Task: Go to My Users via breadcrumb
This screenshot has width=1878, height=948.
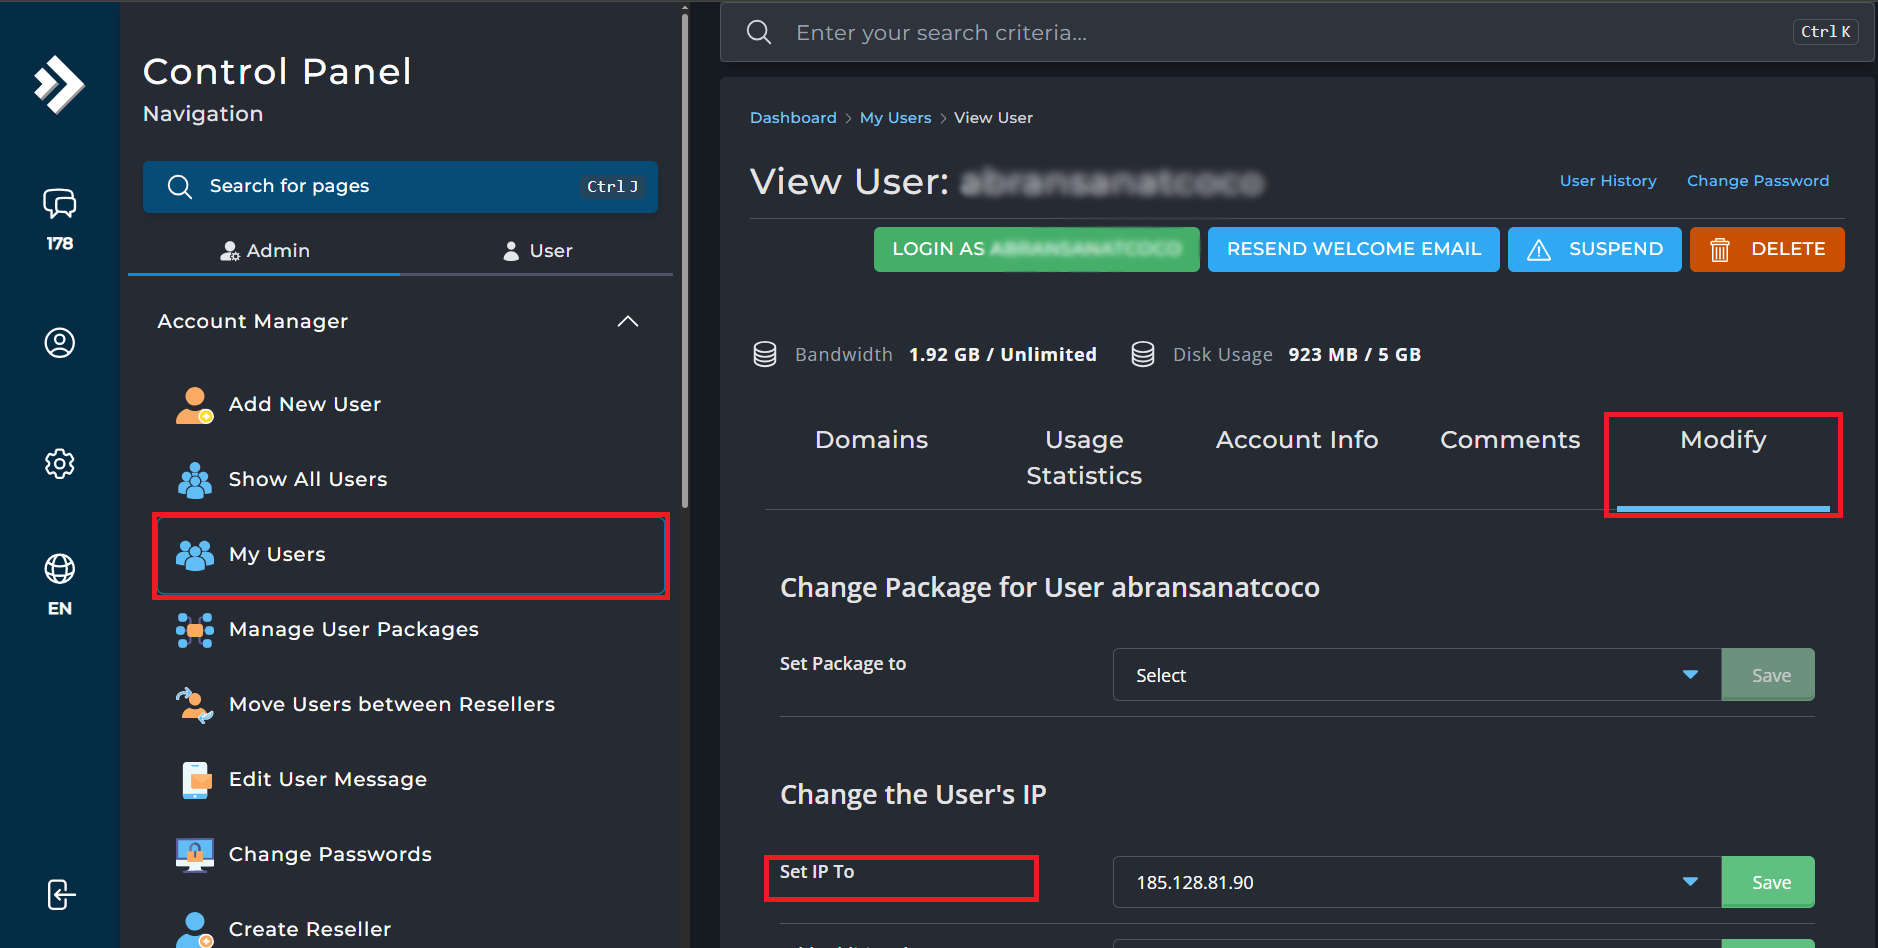Action: coord(895,118)
